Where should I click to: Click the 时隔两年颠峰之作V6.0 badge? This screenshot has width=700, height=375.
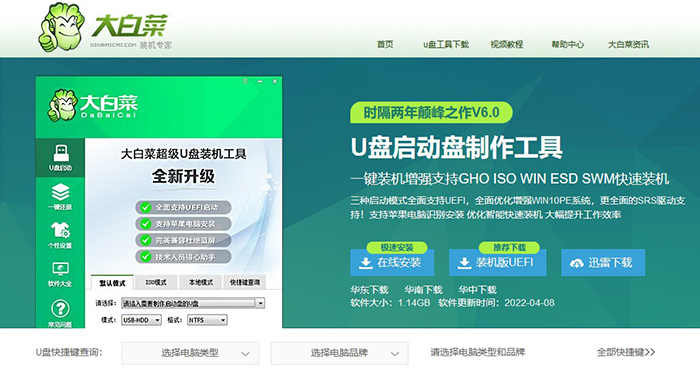click(x=431, y=112)
